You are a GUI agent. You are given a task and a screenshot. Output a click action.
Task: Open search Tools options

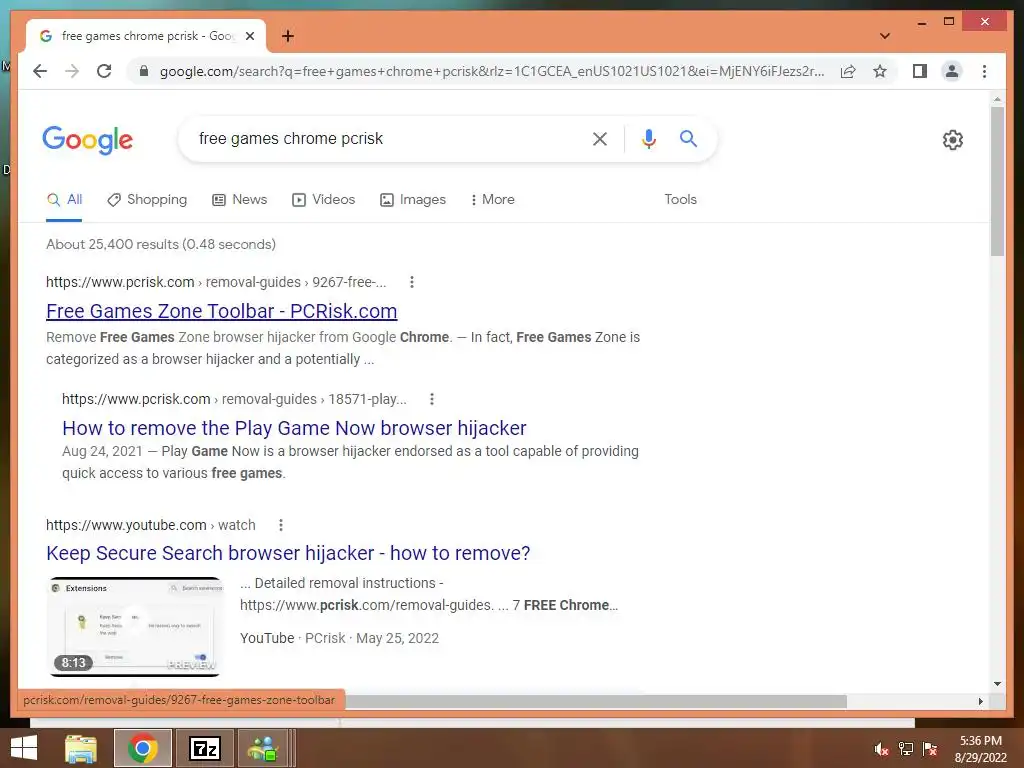click(x=680, y=200)
